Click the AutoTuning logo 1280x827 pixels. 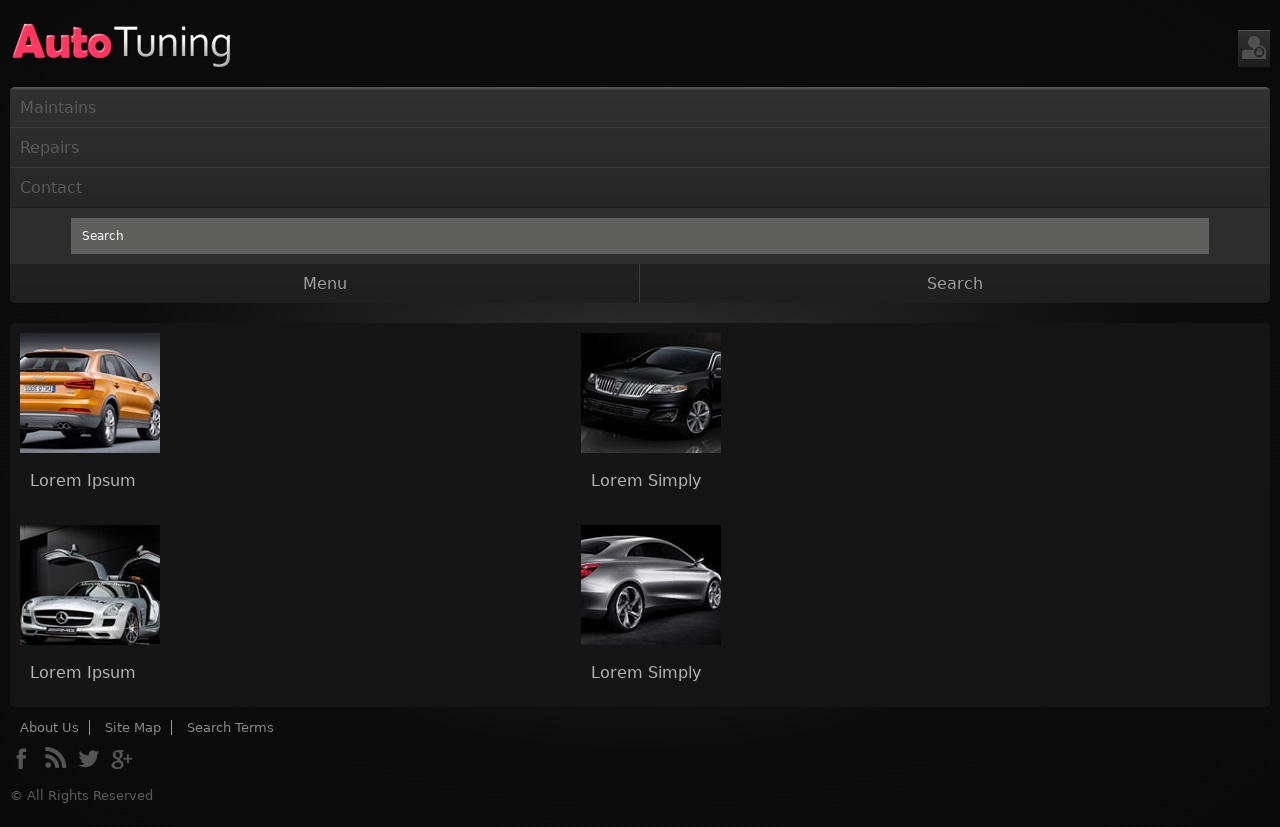(x=122, y=45)
